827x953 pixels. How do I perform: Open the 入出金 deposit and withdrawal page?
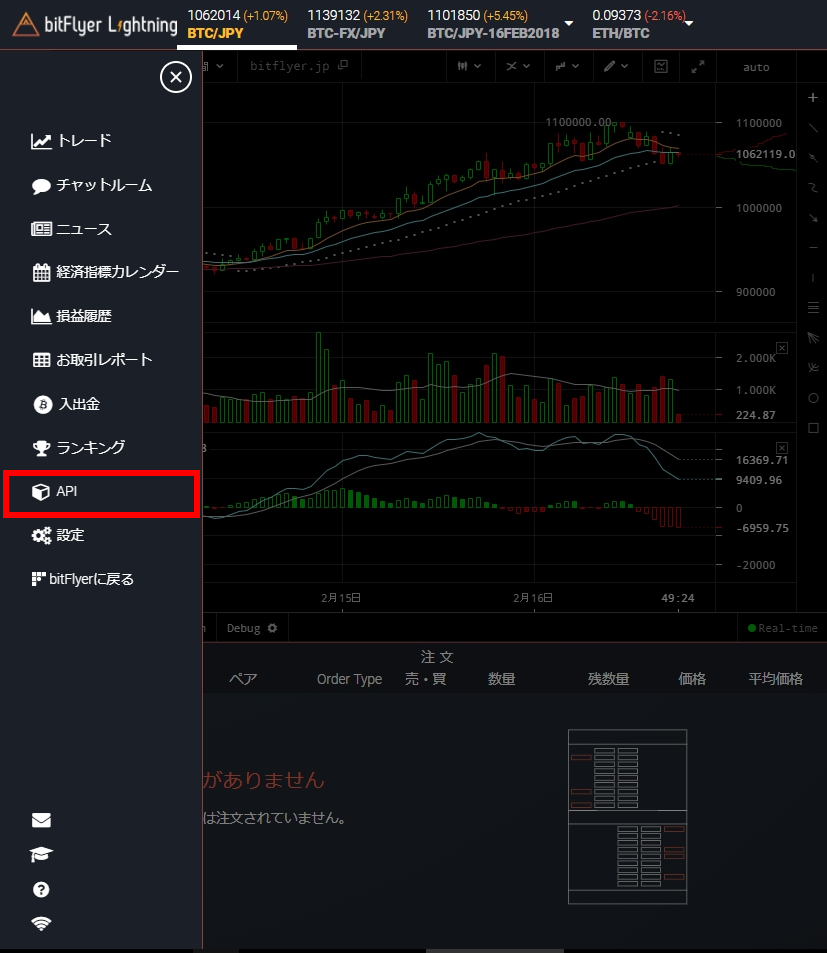point(66,404)
